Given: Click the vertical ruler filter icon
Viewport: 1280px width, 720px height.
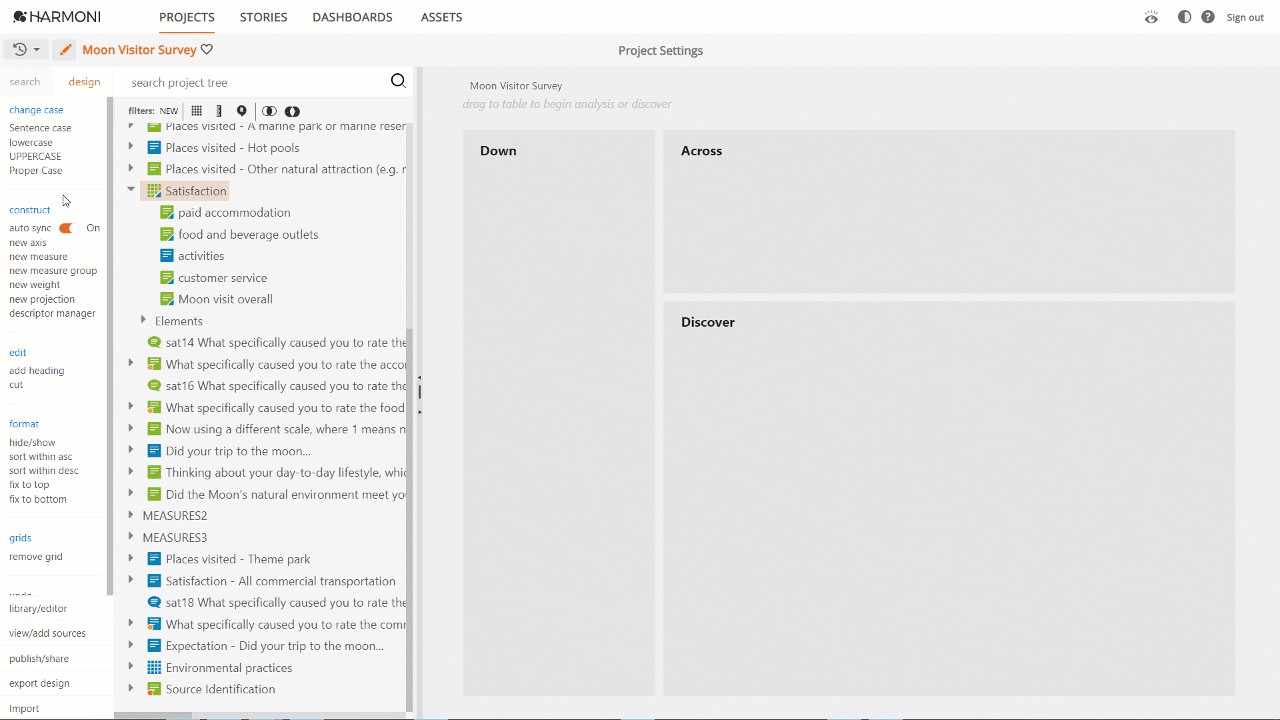Looking at the screenshot, I should 219,111.
